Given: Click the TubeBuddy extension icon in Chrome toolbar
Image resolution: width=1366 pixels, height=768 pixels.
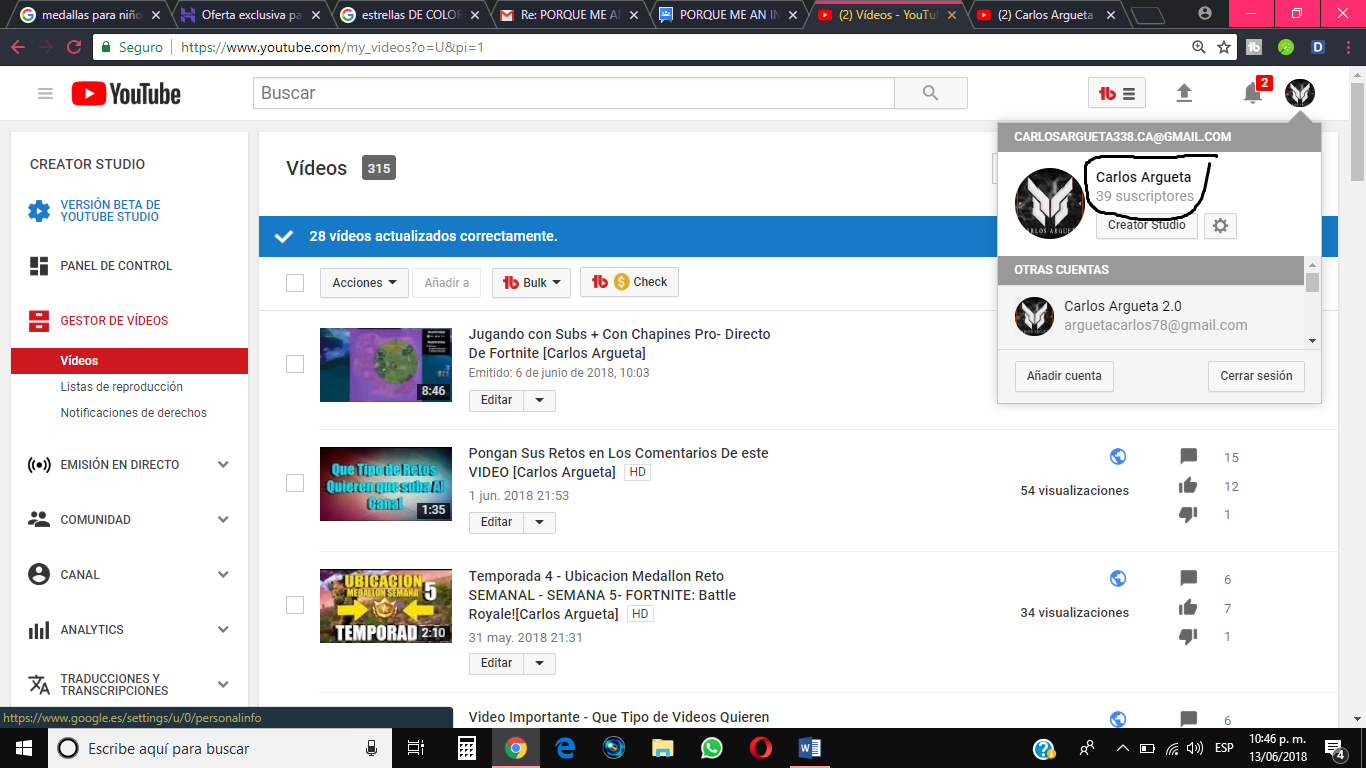Looking at the screenshot, I should pyautogui.click(x=1255, y=47).
